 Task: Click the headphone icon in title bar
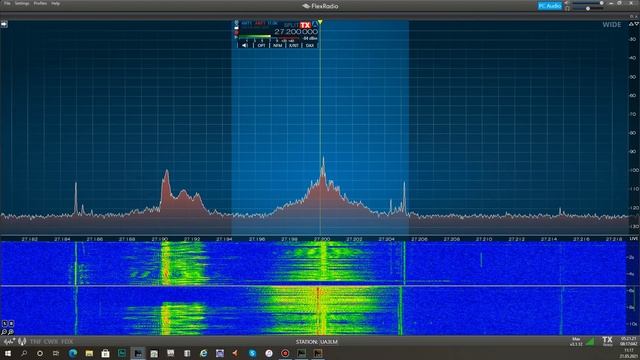pyautogui.click(x=567, y=8)
